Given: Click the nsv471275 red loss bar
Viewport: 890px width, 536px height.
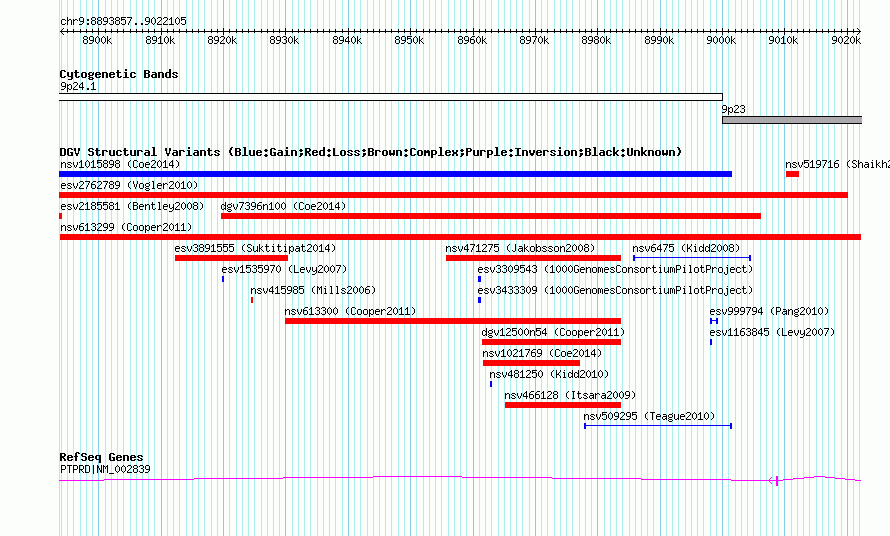Looking at the screenshot, I should (x=534, y=258).
